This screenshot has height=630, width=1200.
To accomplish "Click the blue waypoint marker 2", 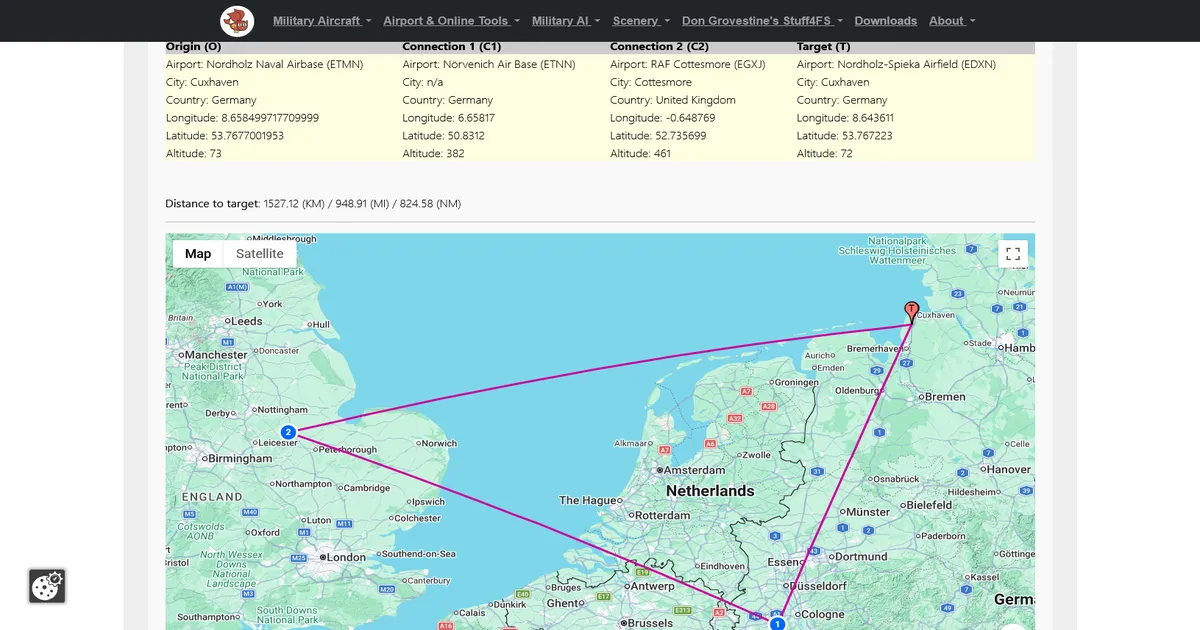I will [288, 432].
